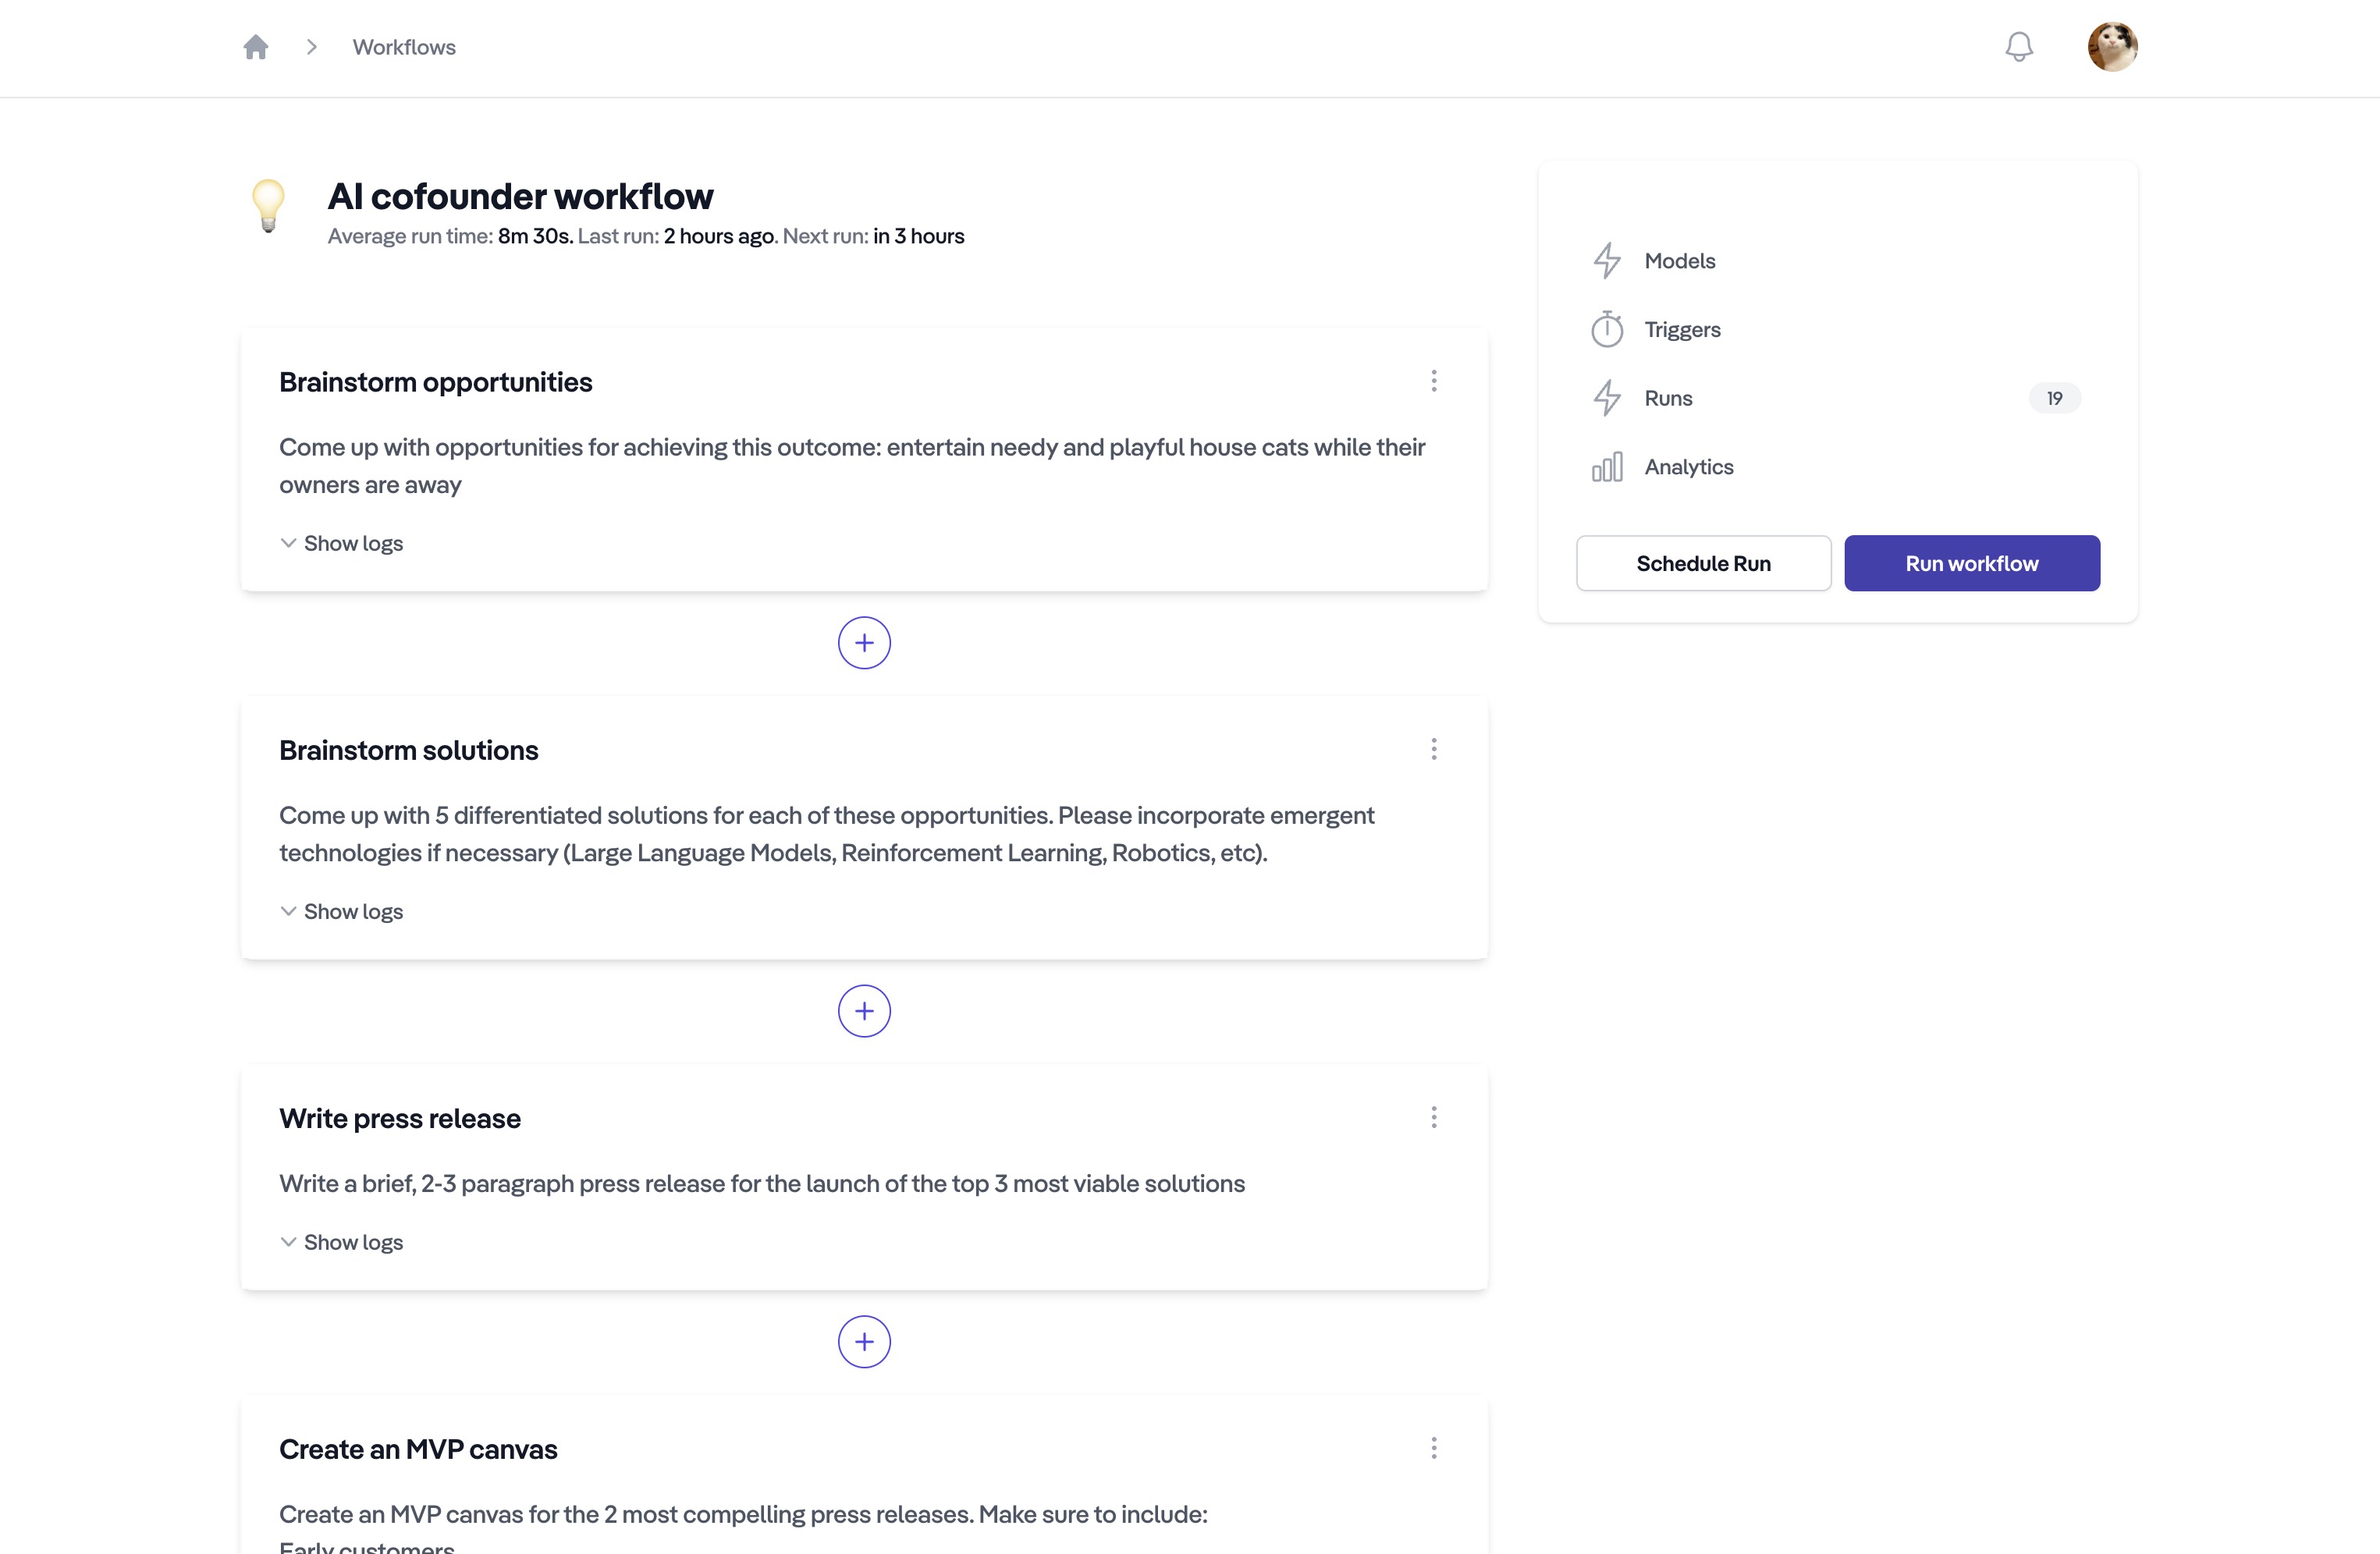Open options menu for Brainstorm opportunities
Screen dimensions: 2380x1554
[1433, 381]
